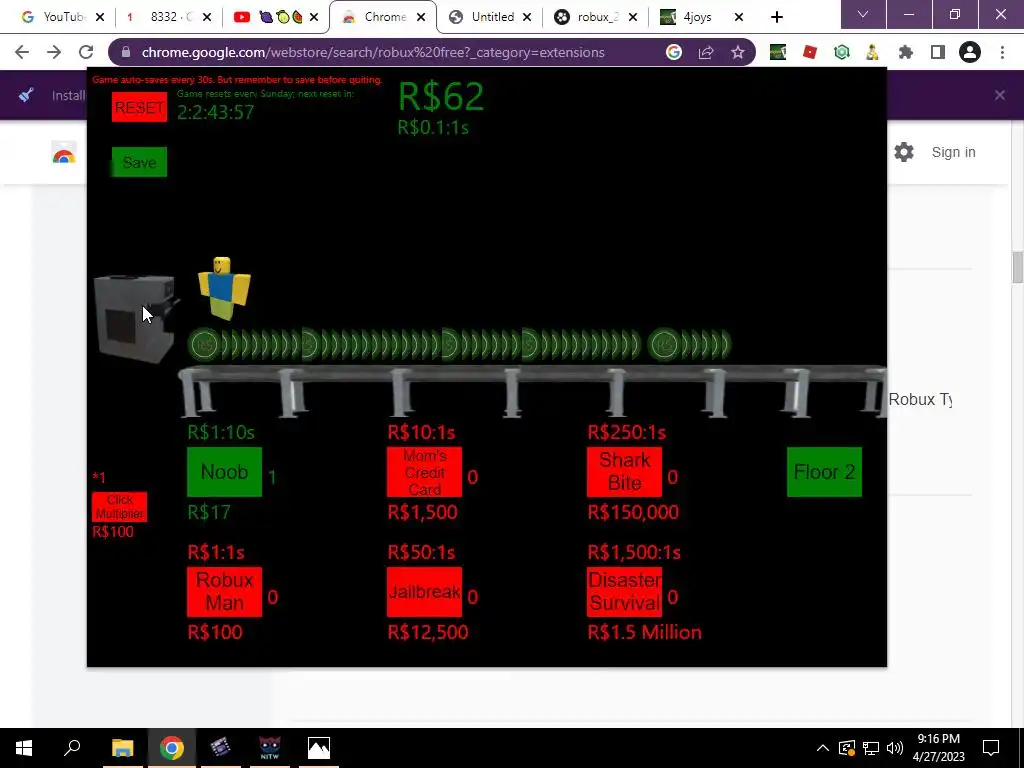1024x768 pixels.
Task: Reload the current page
Action: tap(86, 52)
